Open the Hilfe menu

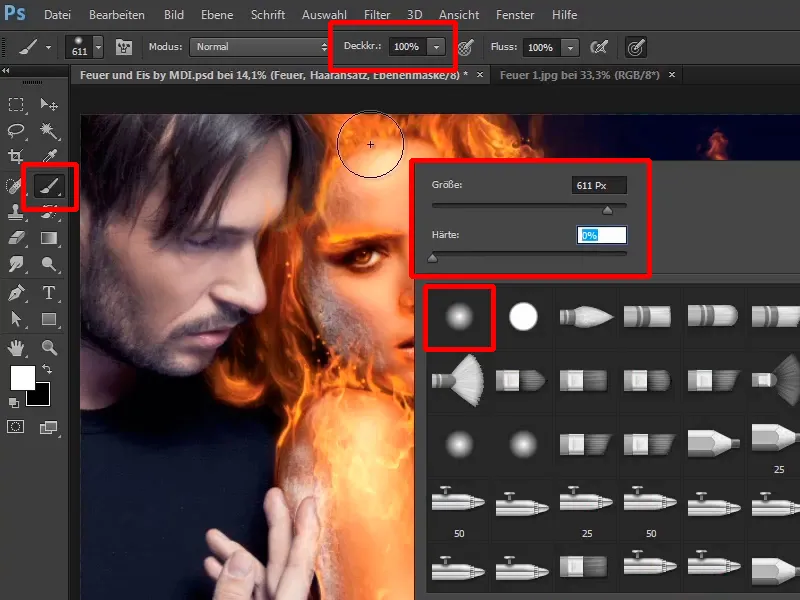click(x=564, y=15)
